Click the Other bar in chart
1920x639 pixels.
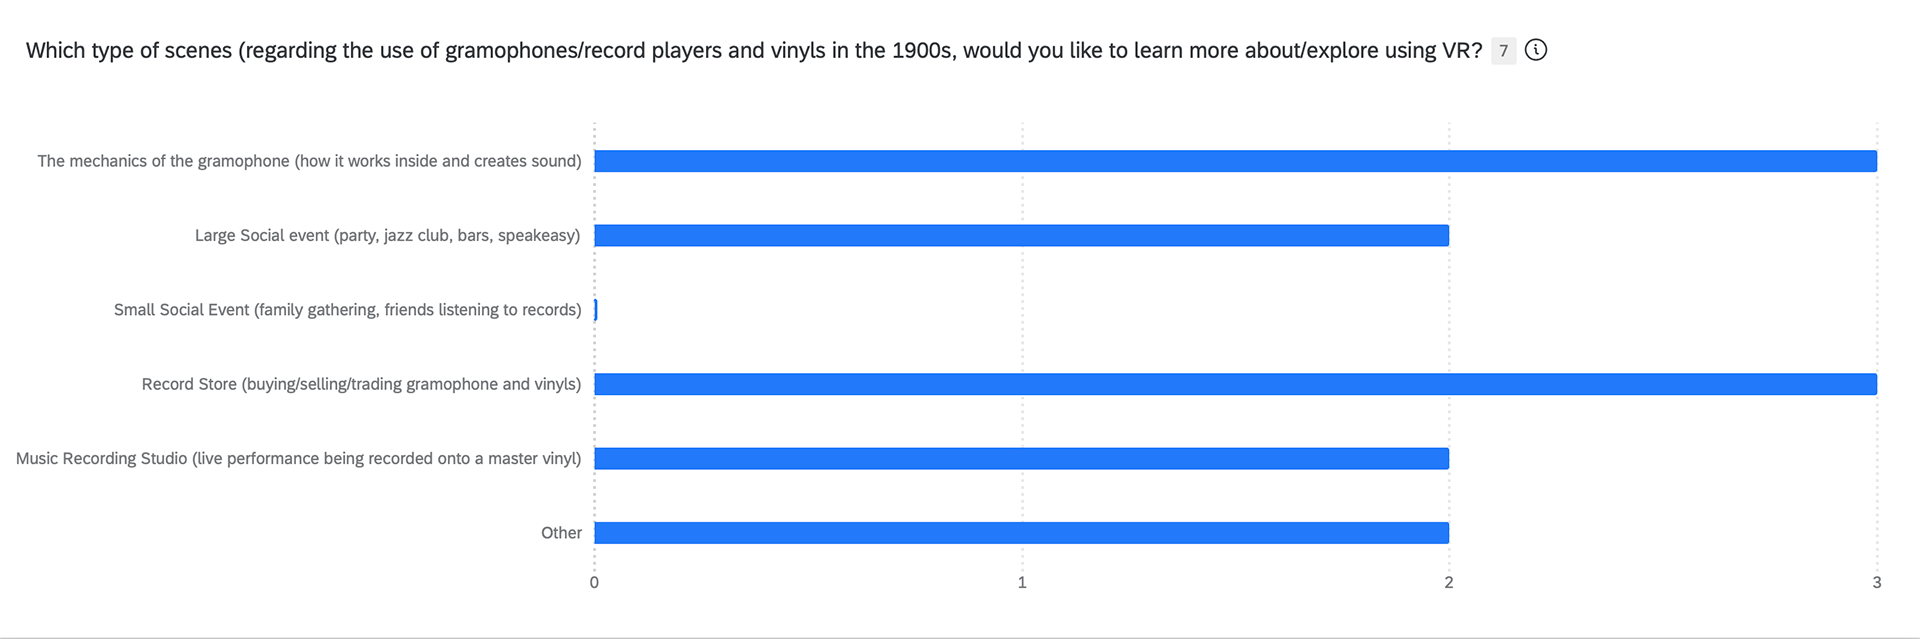[1021, 533]
